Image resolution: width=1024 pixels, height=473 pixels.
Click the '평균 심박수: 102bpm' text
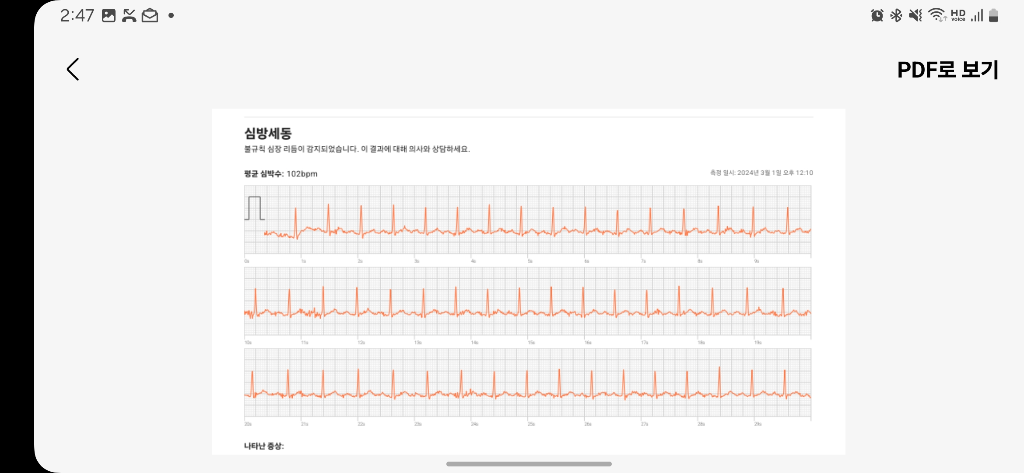coord(280,173)
